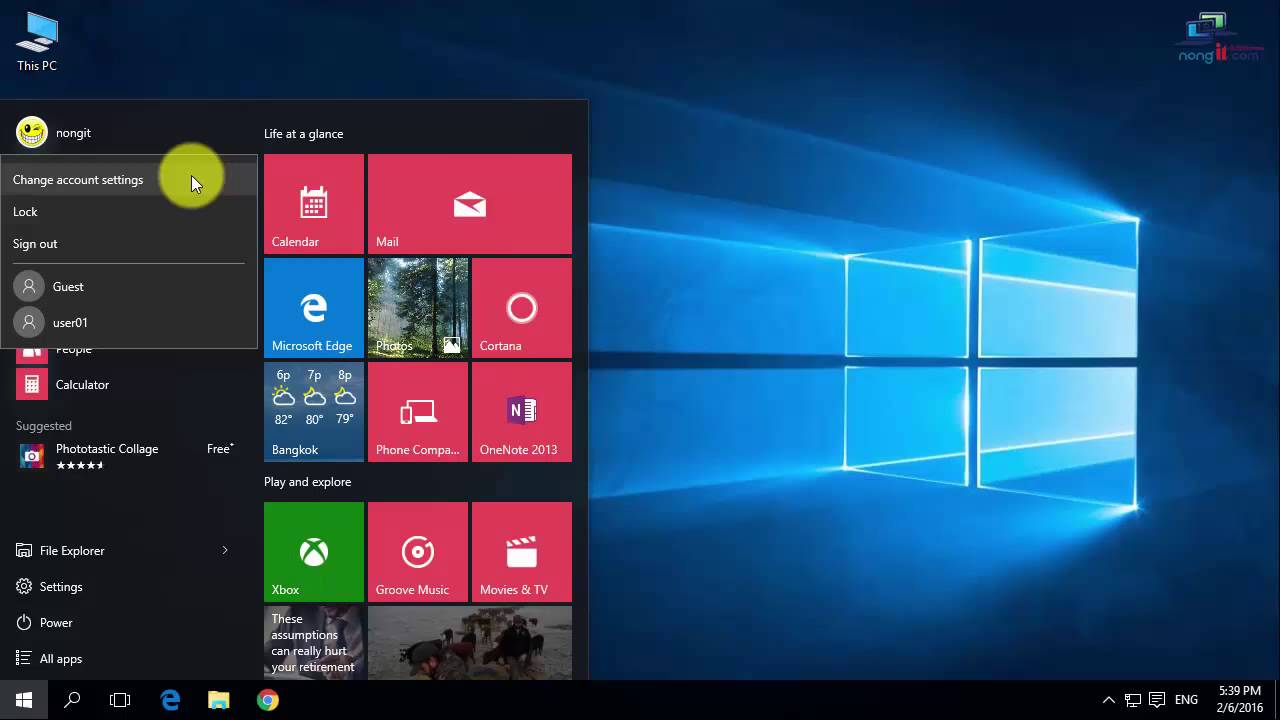Click the Windows Start button
This screenshot has height=720, width=1280.
tap(24, 700)
